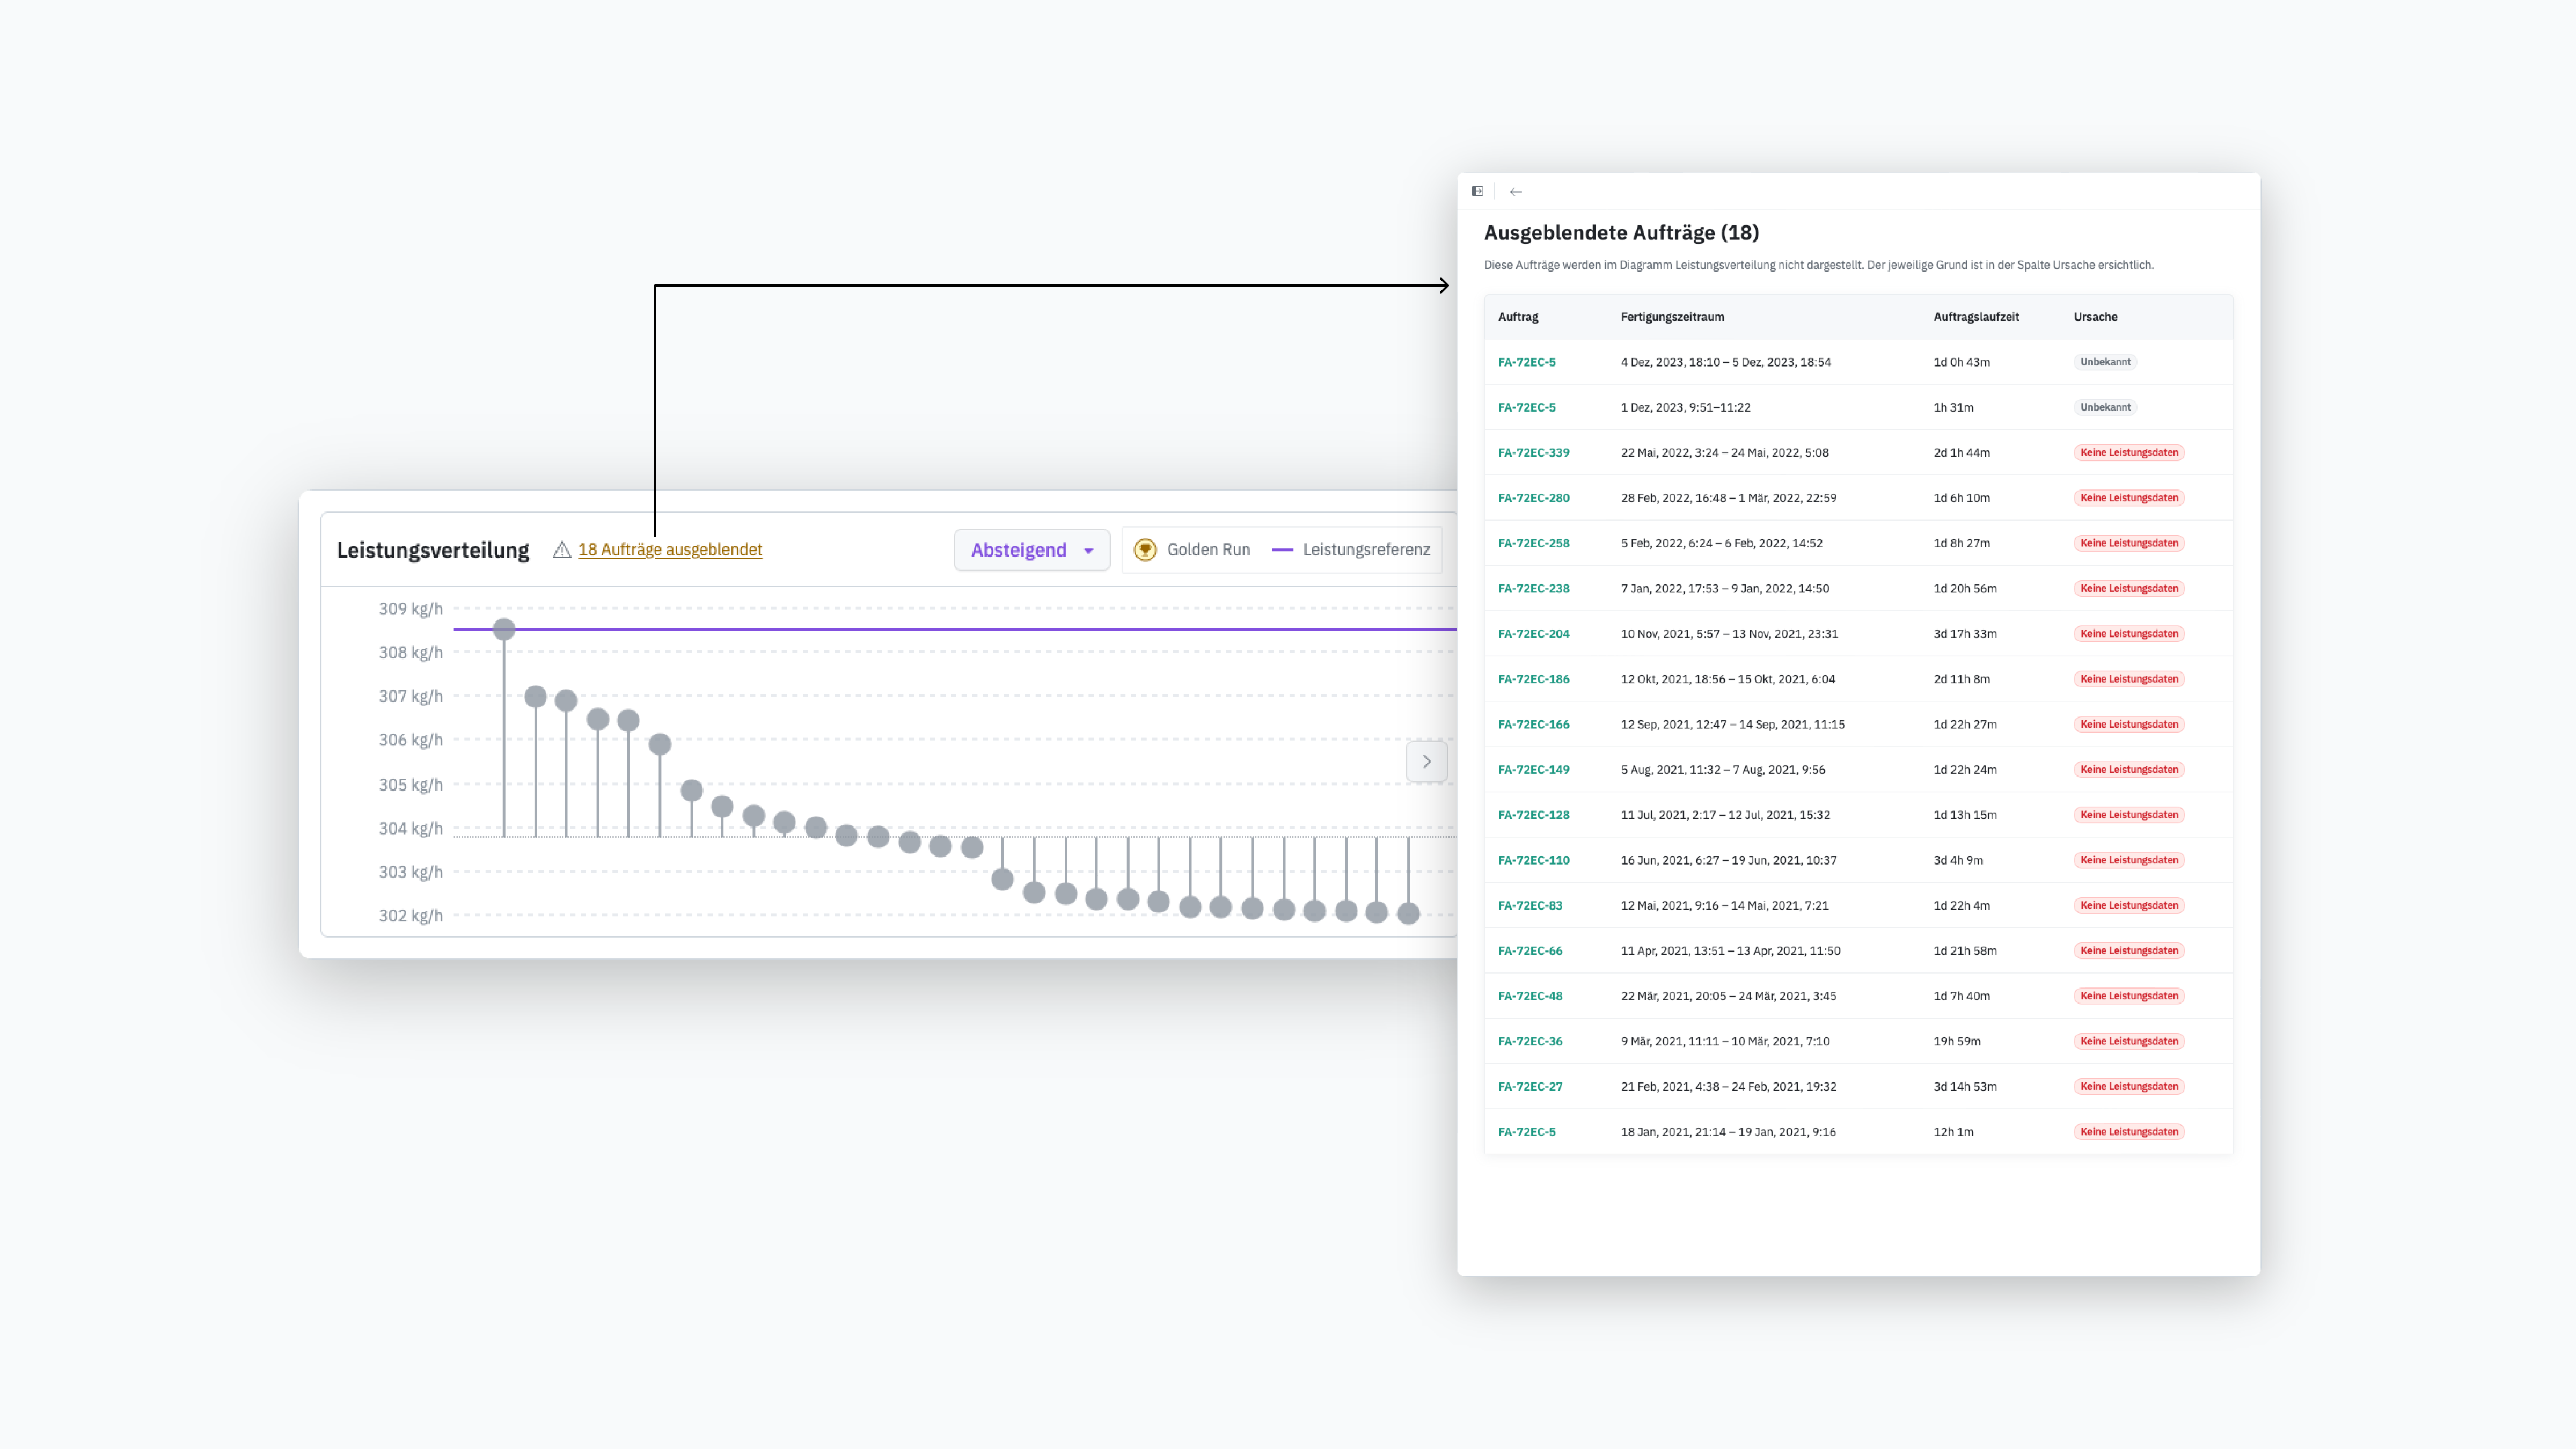Click the 3d 17h 33m duration cell
Image resolution: width=2576 pixels, height=1449 pixels.
point(1965,634)
